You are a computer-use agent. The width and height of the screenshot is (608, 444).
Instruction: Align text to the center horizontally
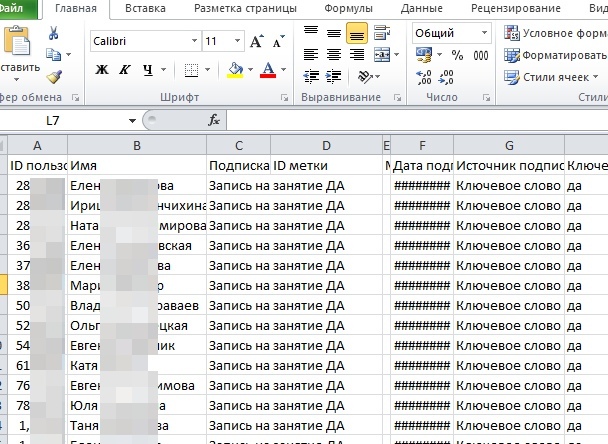[x=333, y=55]
